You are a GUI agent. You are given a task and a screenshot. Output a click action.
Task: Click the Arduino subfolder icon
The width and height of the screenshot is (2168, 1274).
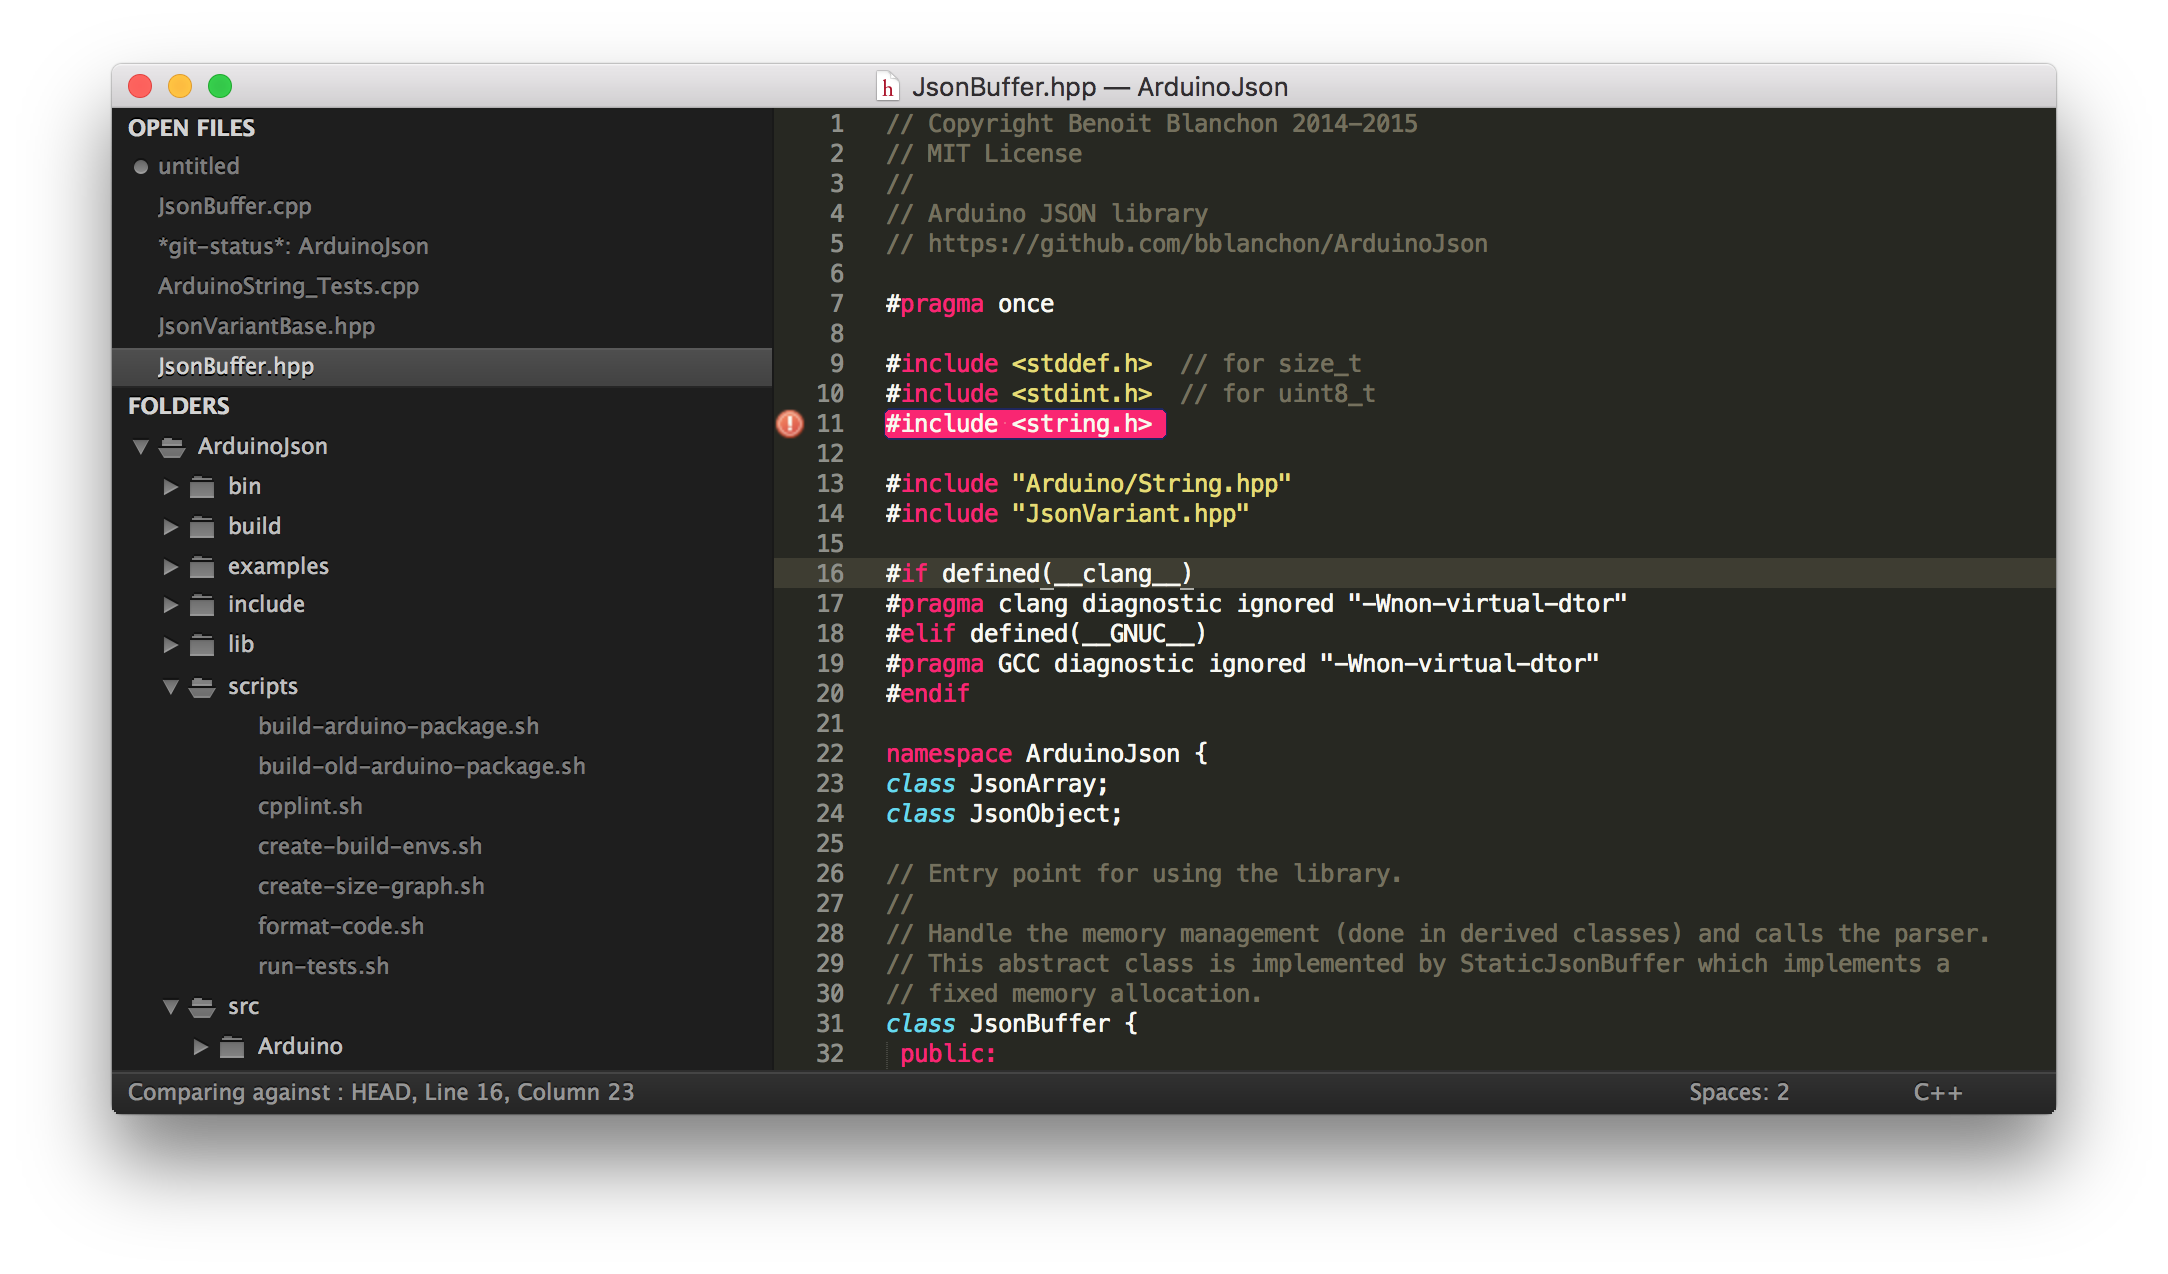pos(233,1047)
